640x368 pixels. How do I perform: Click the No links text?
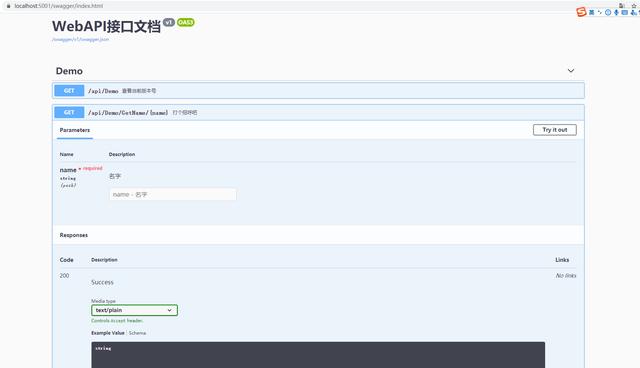[x=566, y=275]
